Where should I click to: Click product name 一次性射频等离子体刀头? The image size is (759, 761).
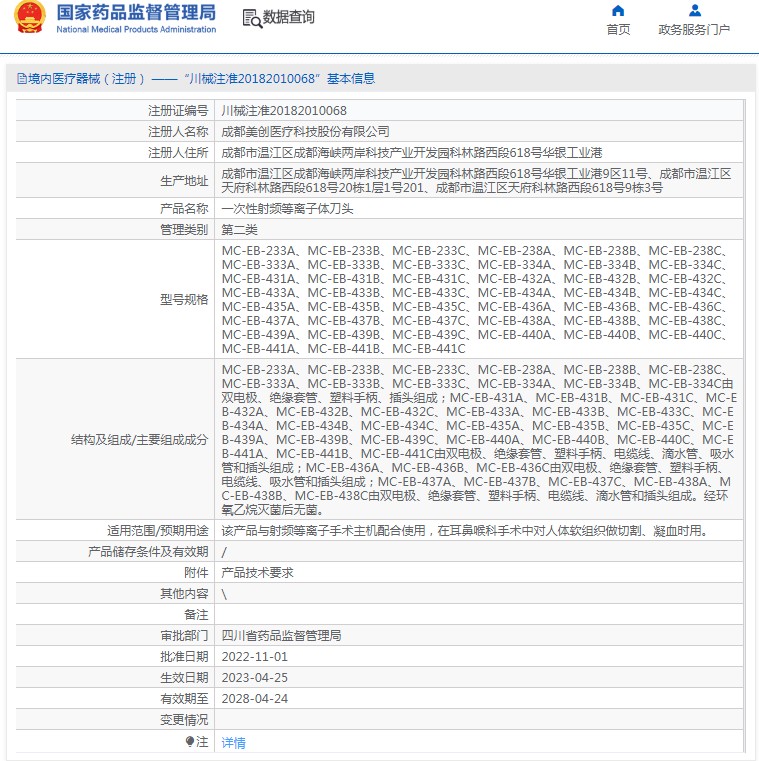pos(287,209)
